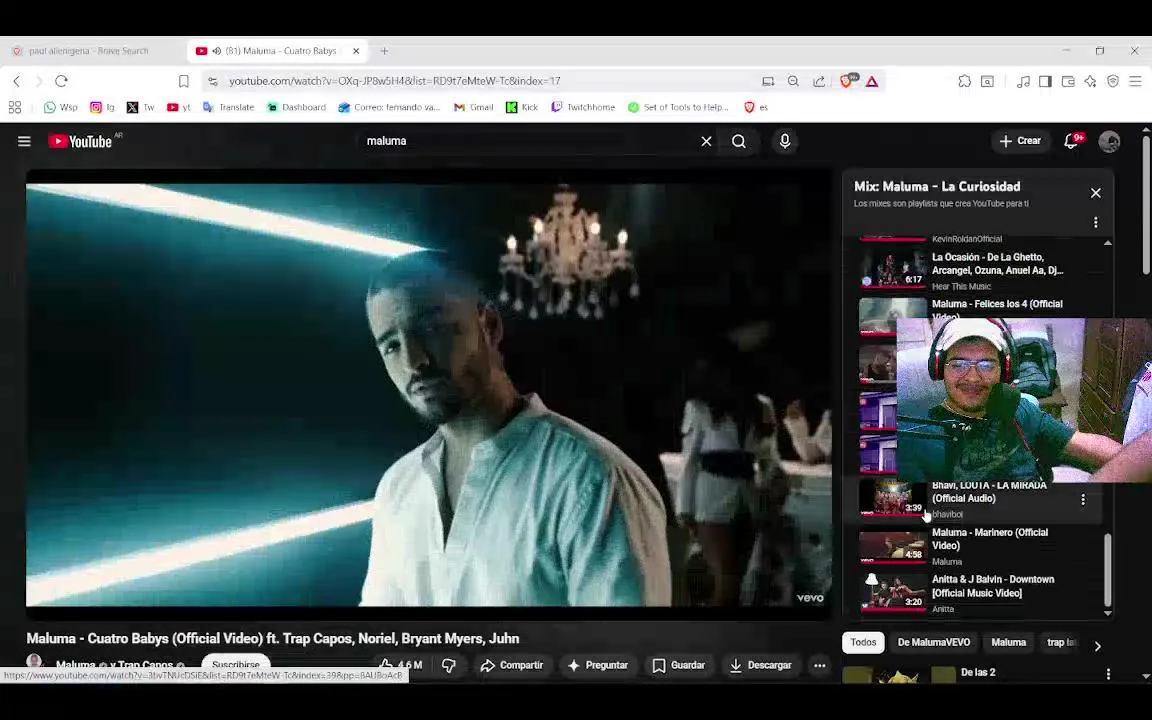Image resolution: width=1152 pixels, height=720 pixels.
Task: Click the Preguntar button
Action: coord(598,665)
